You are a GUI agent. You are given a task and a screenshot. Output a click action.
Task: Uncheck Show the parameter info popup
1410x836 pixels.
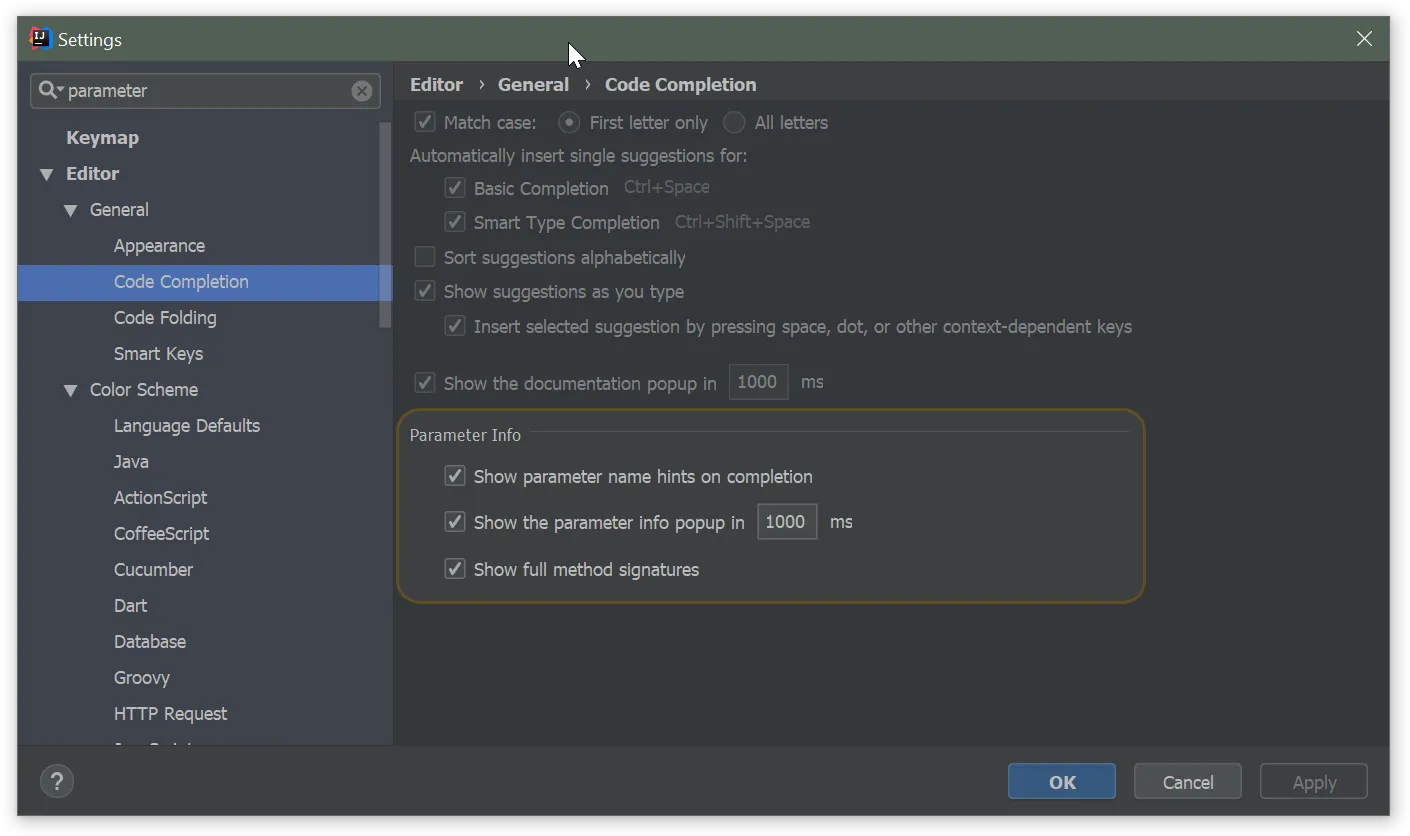coord(455,522)
